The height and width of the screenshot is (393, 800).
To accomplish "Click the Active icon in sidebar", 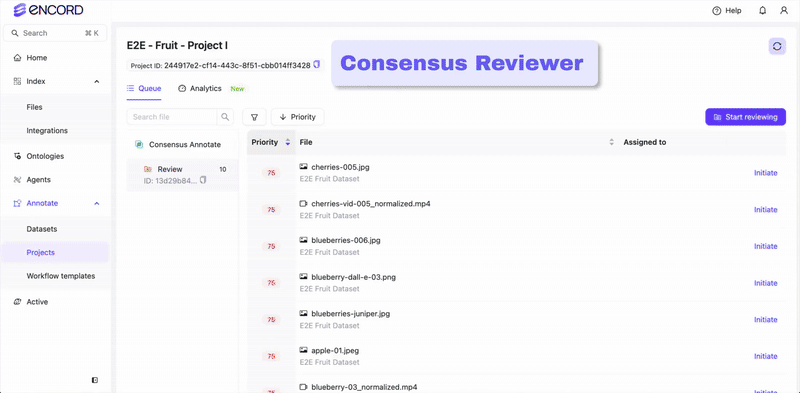I will point(17,302).
